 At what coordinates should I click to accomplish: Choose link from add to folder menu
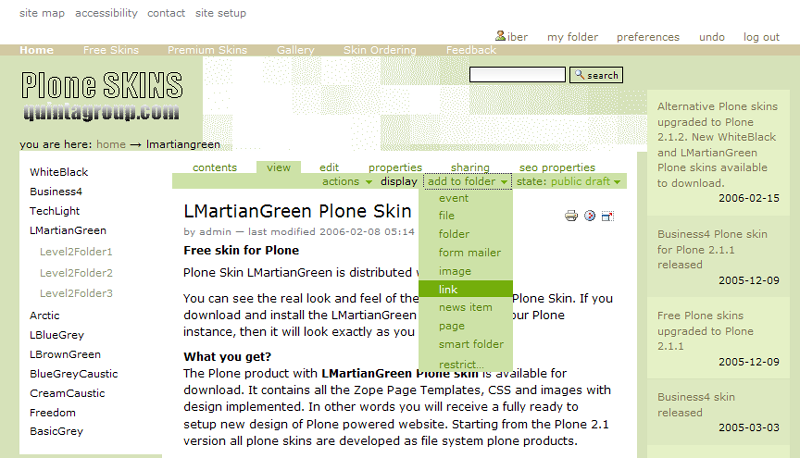pos(448,289)
